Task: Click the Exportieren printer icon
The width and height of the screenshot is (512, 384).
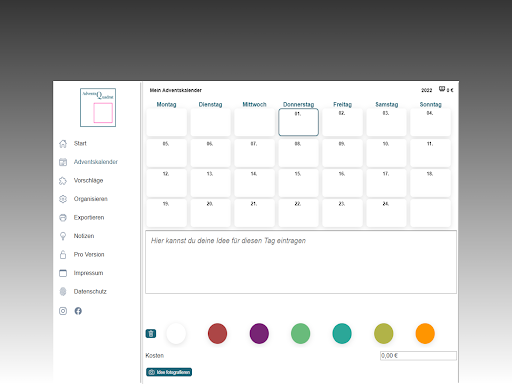Action: pyautogui.click(x=63, y=218)
